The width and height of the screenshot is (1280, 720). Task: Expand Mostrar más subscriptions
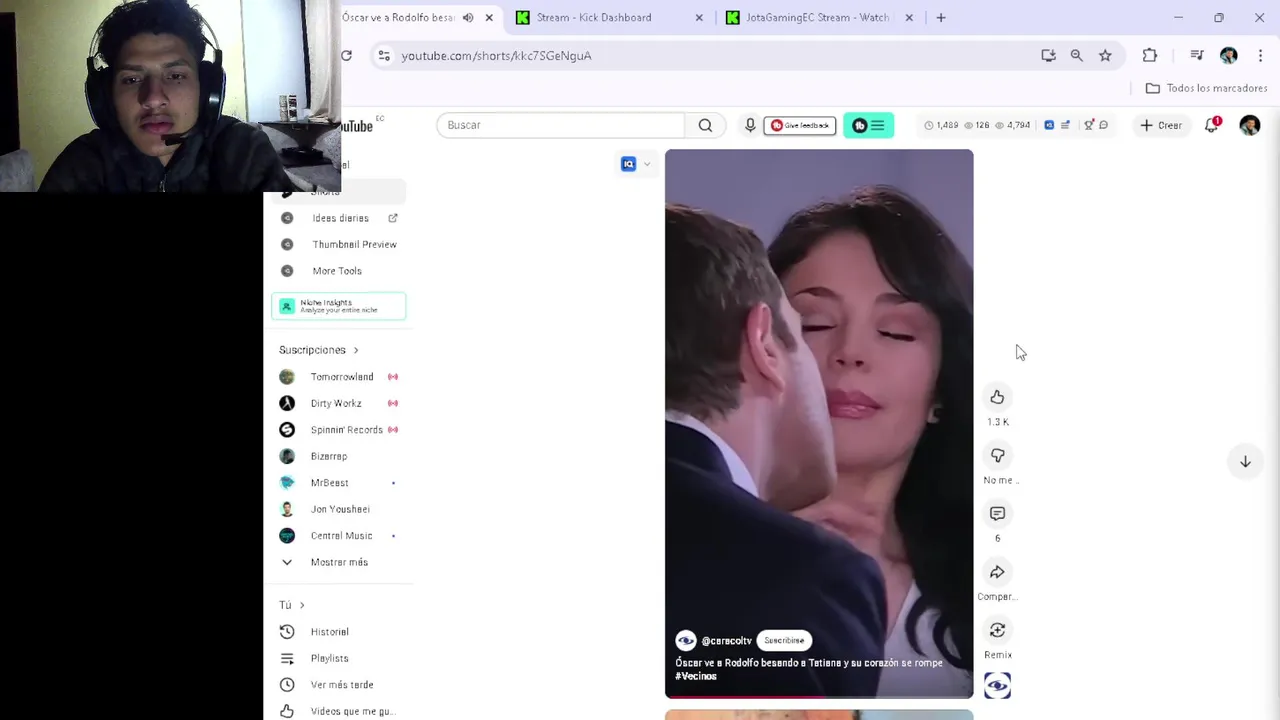point(338,562)
